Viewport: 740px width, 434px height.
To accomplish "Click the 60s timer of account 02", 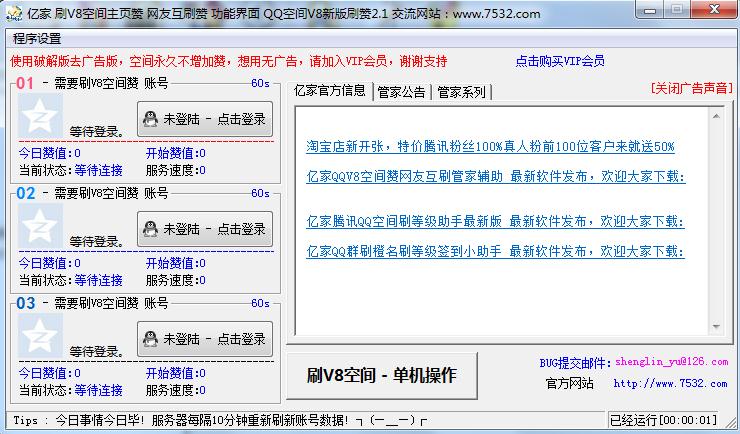I will [260, 193].
